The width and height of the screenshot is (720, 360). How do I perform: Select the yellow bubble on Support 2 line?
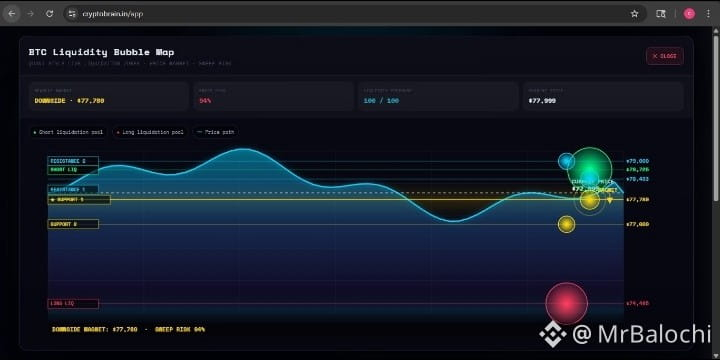click(x=567, y=224)
